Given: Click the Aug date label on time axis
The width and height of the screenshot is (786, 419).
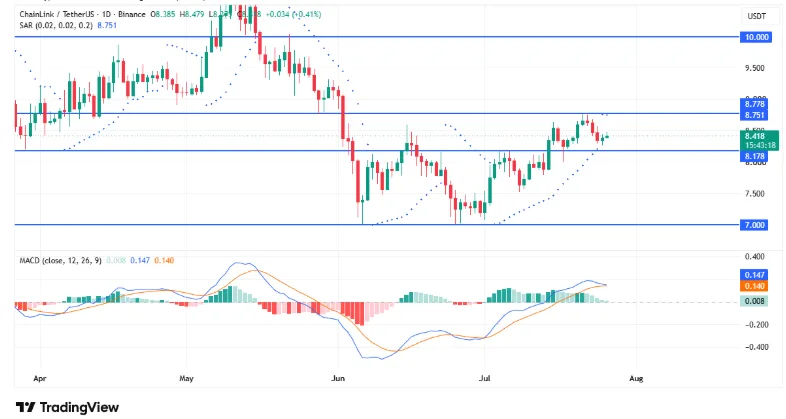Looking at the screenshot, I should tap(636, 378).
